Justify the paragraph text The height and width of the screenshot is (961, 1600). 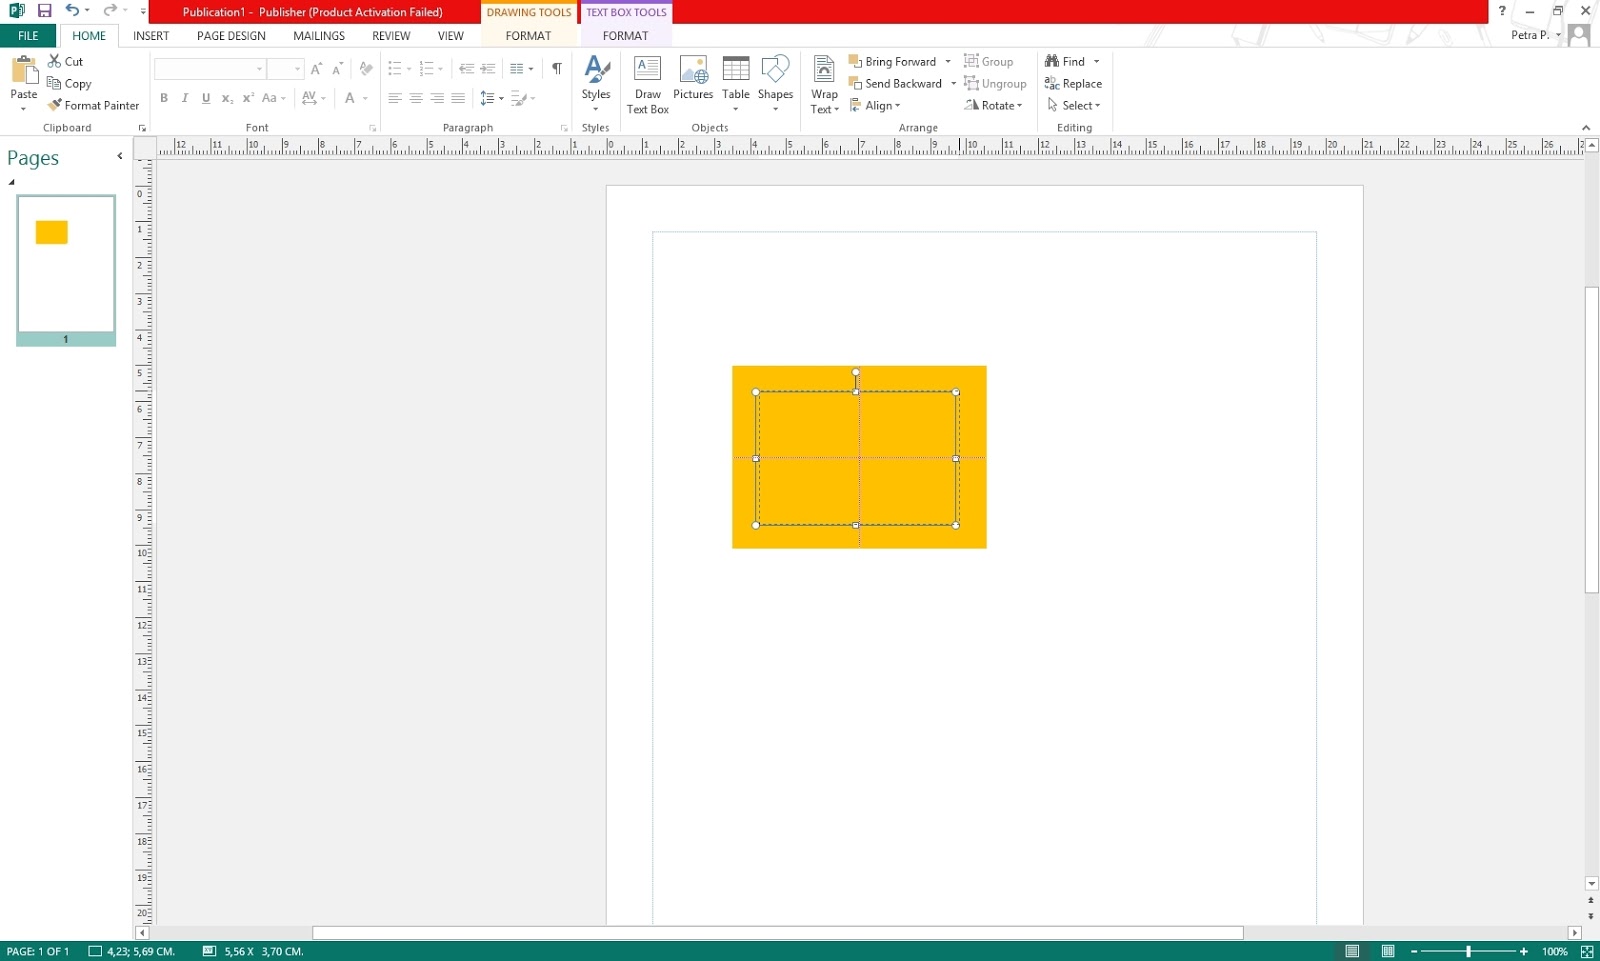(458, 98)
